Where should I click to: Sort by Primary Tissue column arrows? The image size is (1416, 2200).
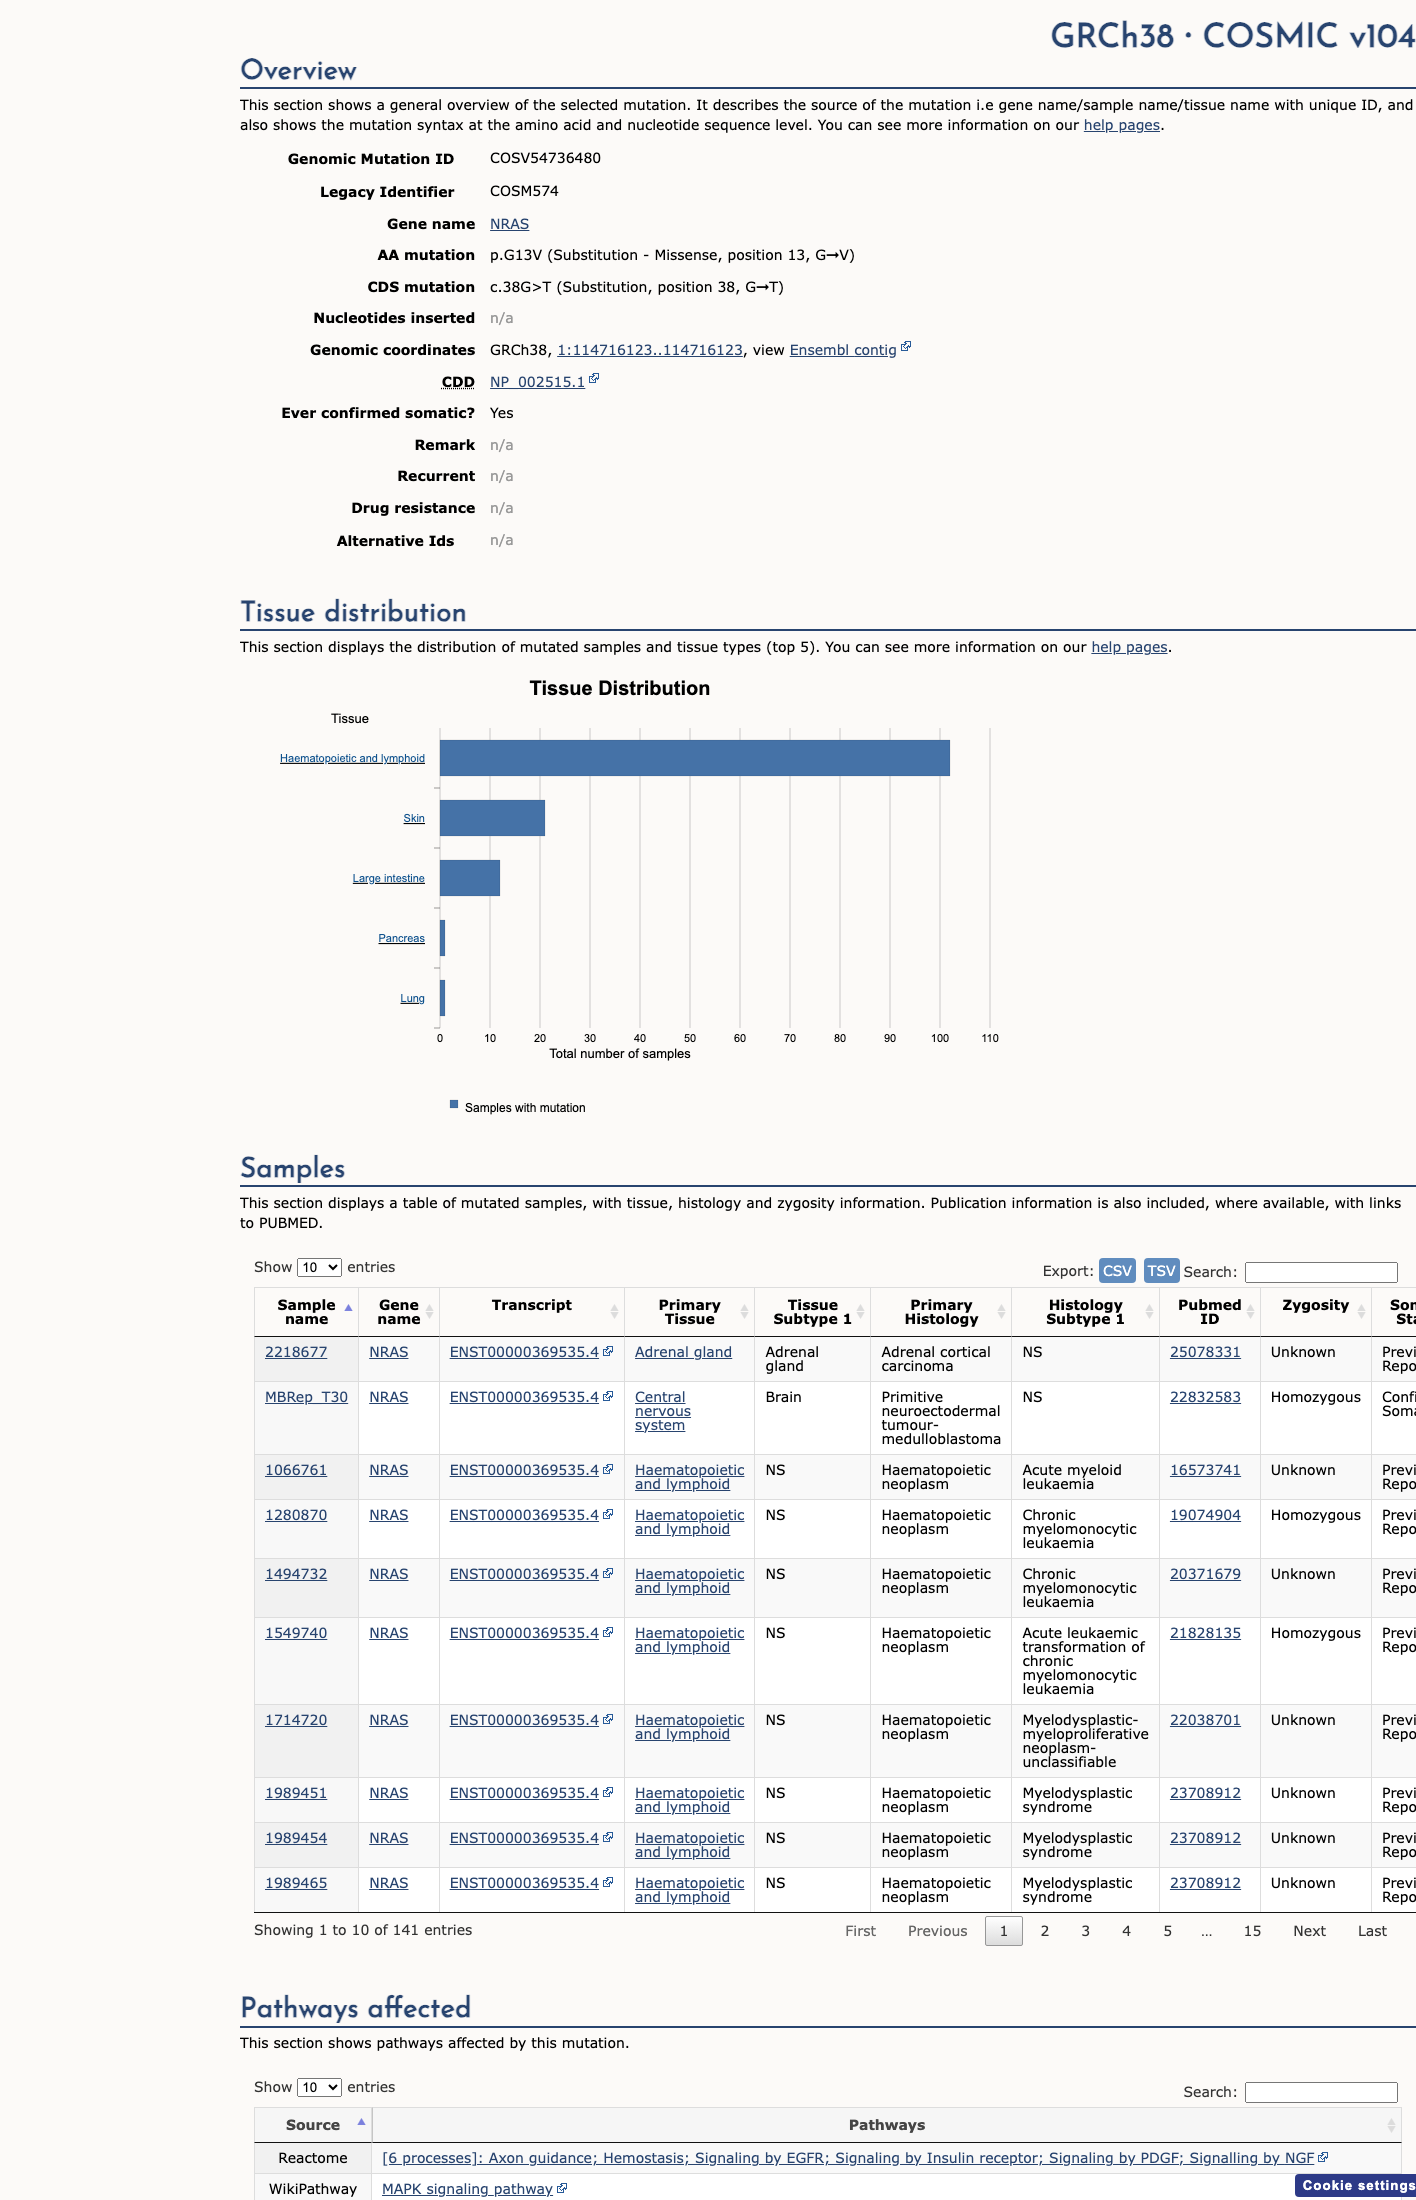pyautogui.click(x=744, y=1312)
